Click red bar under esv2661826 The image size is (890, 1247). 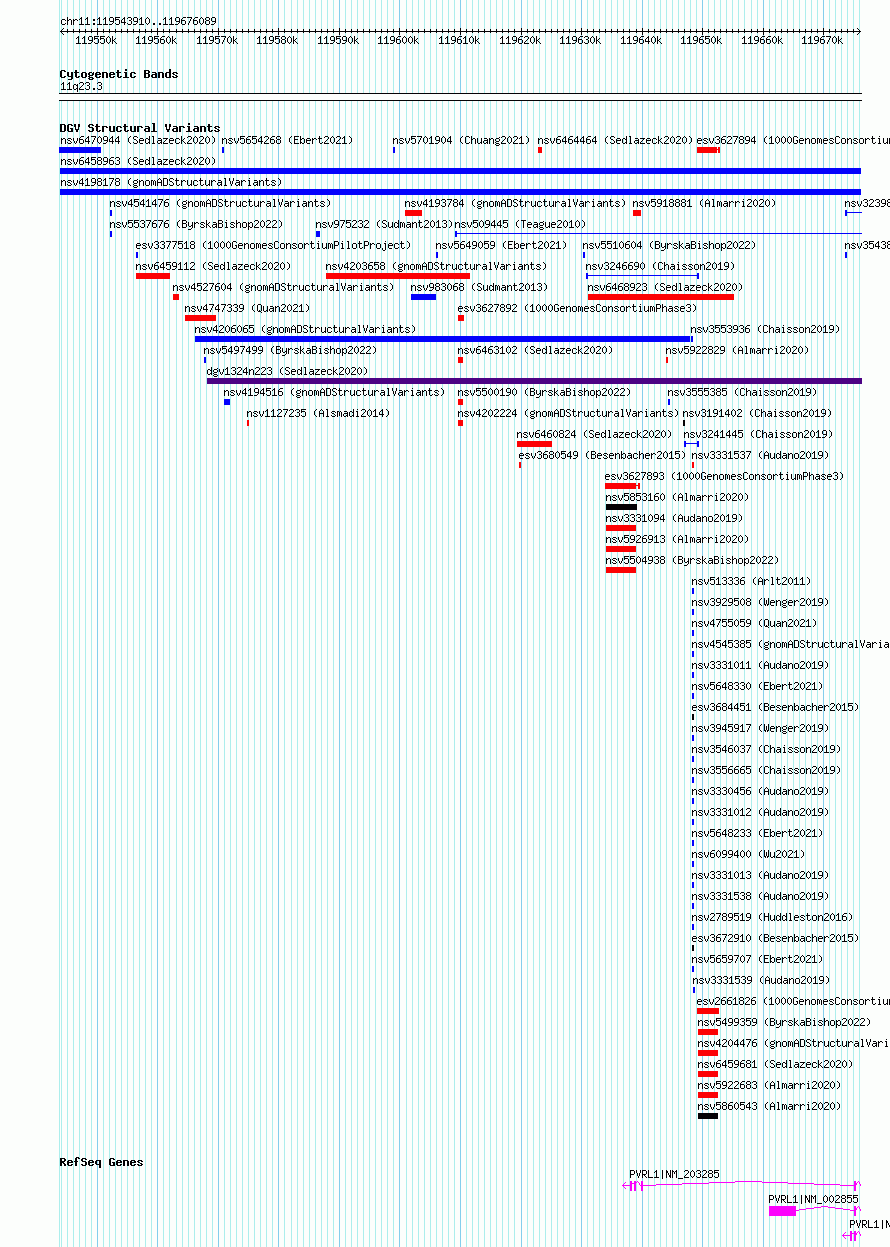point(708,1011)
